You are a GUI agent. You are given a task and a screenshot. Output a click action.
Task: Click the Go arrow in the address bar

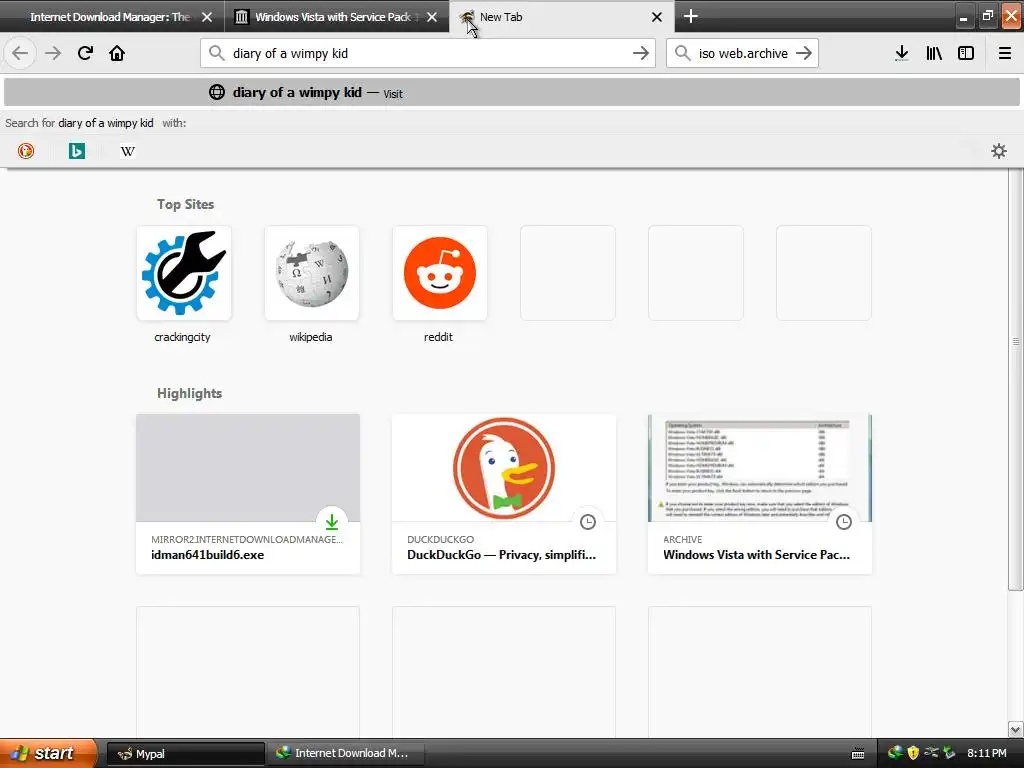click(x=641, y=53)
